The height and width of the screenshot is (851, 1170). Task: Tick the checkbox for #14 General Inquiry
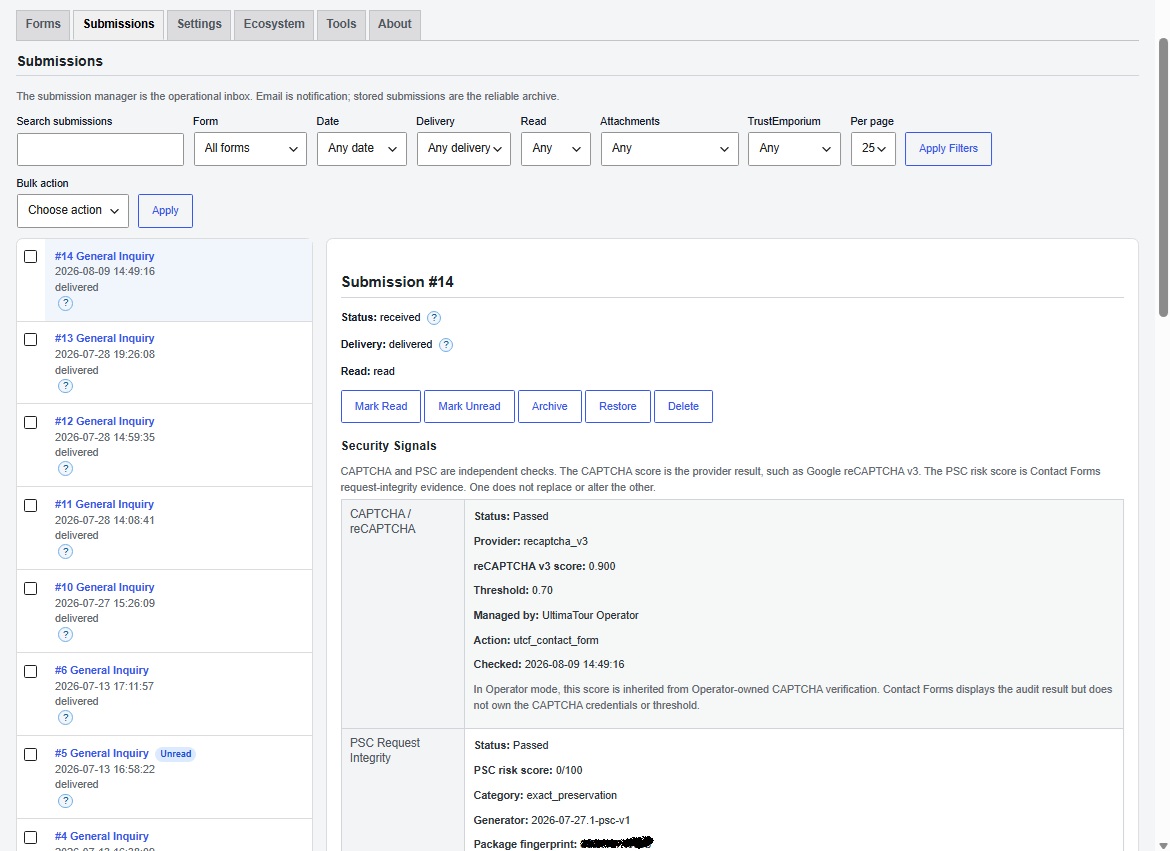pyautogui.click(x=31, y=257)
